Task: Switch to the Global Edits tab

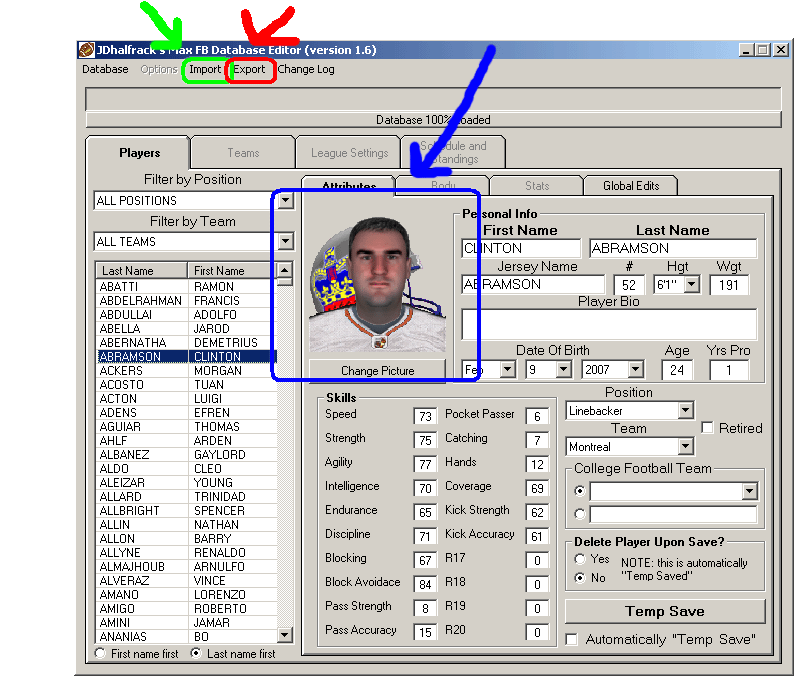Action: pos(631,186)
